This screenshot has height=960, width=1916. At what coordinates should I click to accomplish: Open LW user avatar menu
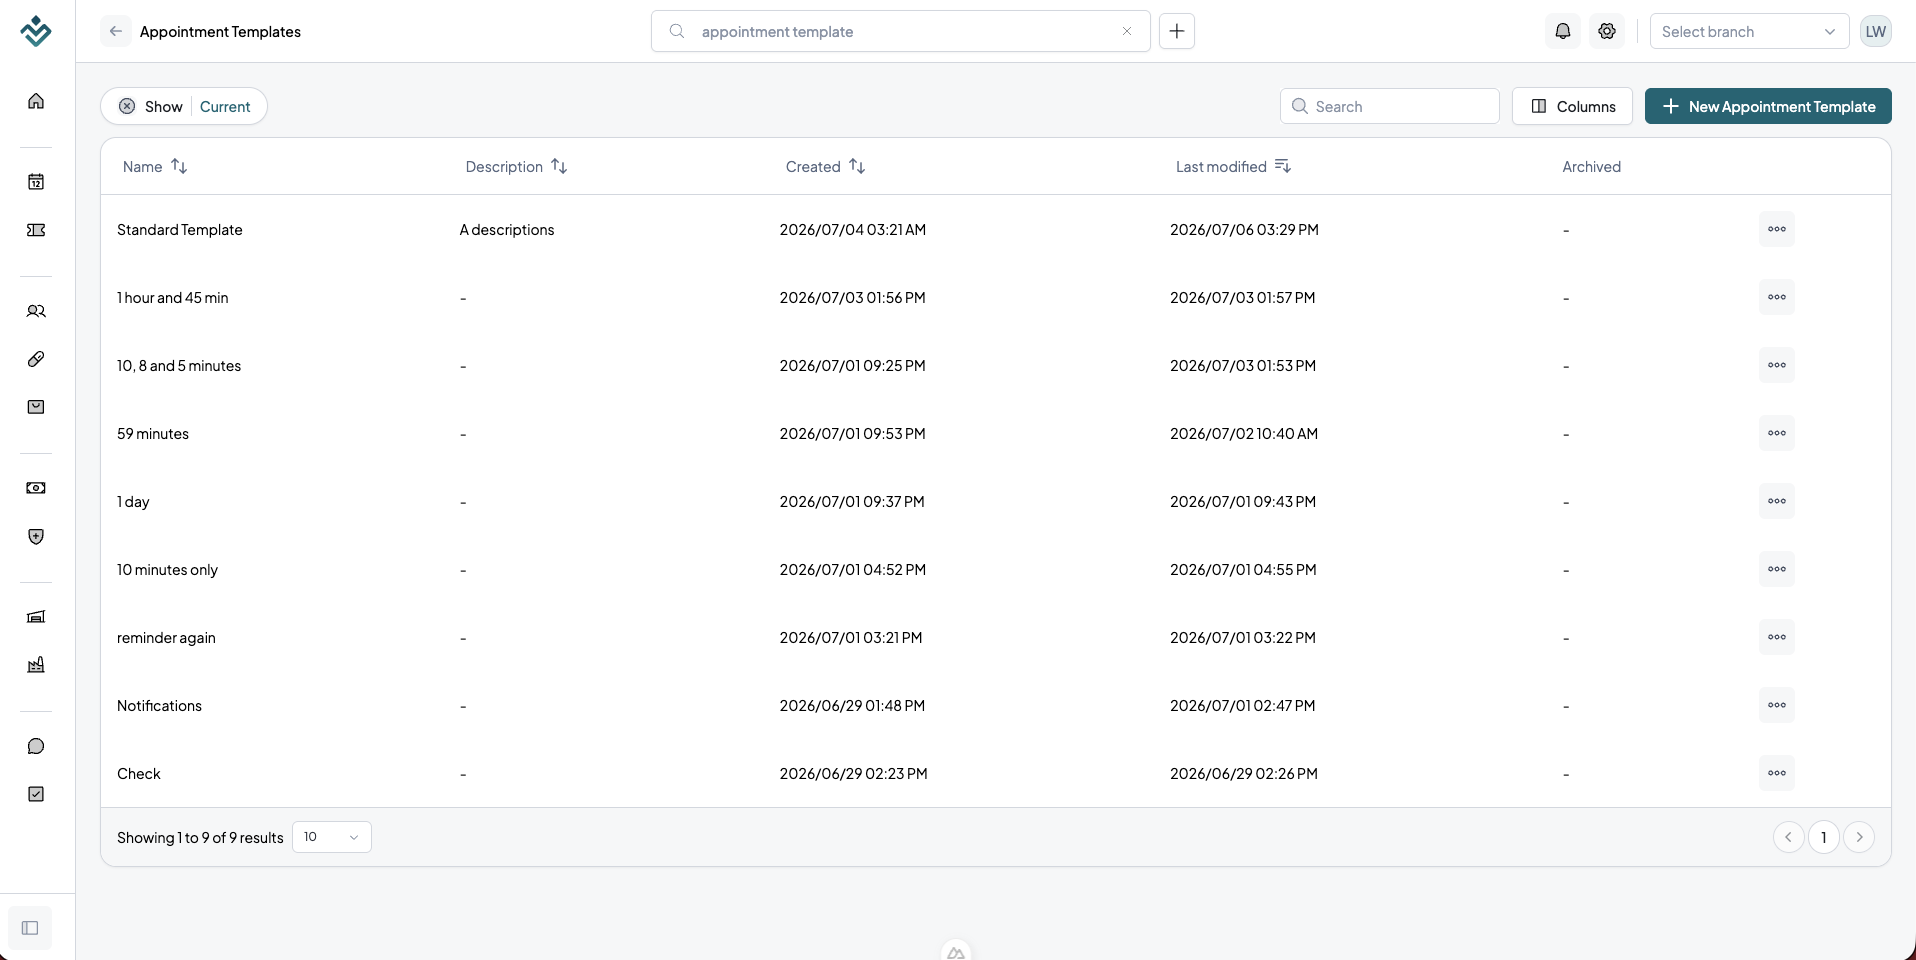[x=1876, y=31]
